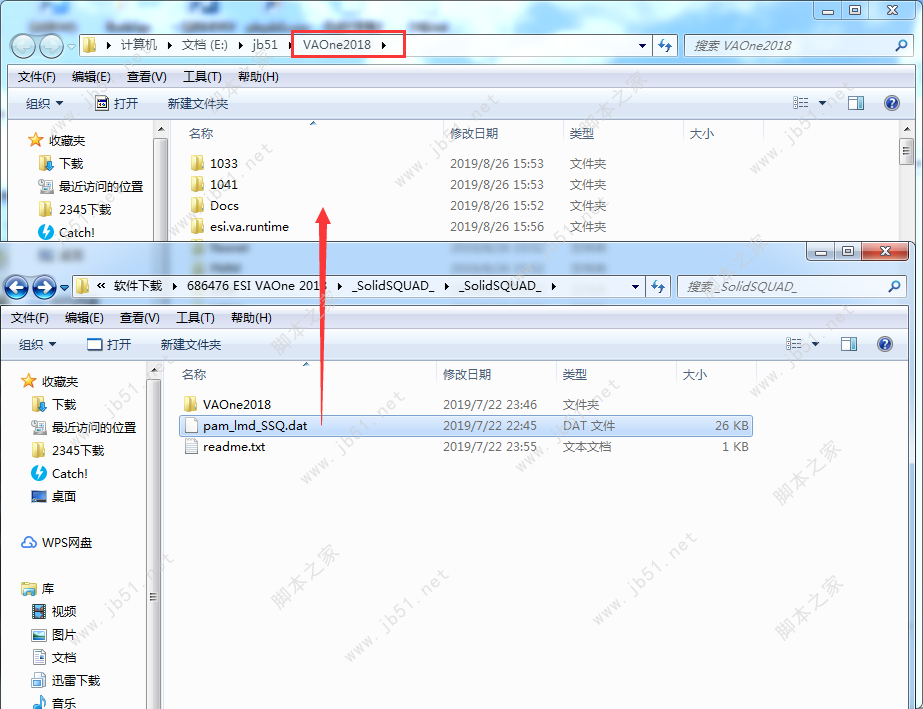Open 视频 library in front sidebar
The height and width of the screenshot is (709, 923).
tap(53, 611)
